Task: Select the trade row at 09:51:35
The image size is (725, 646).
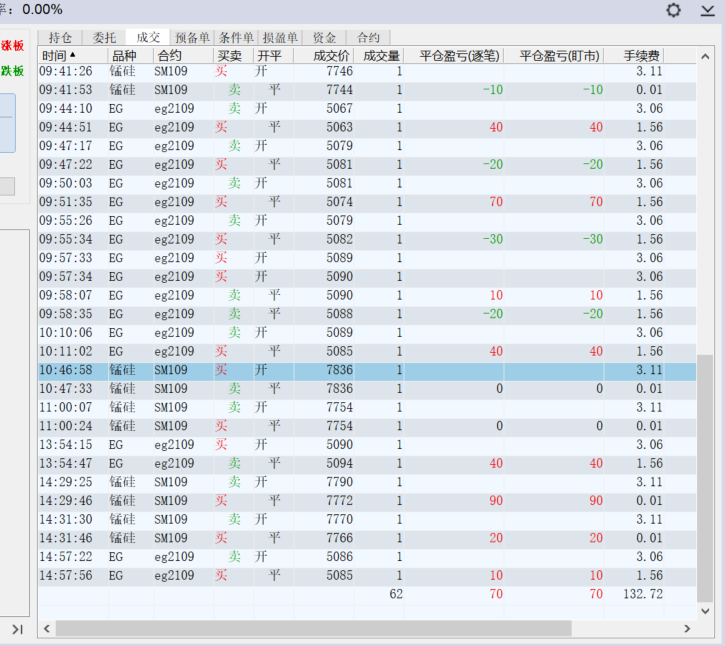Action: tap(367, 202)
